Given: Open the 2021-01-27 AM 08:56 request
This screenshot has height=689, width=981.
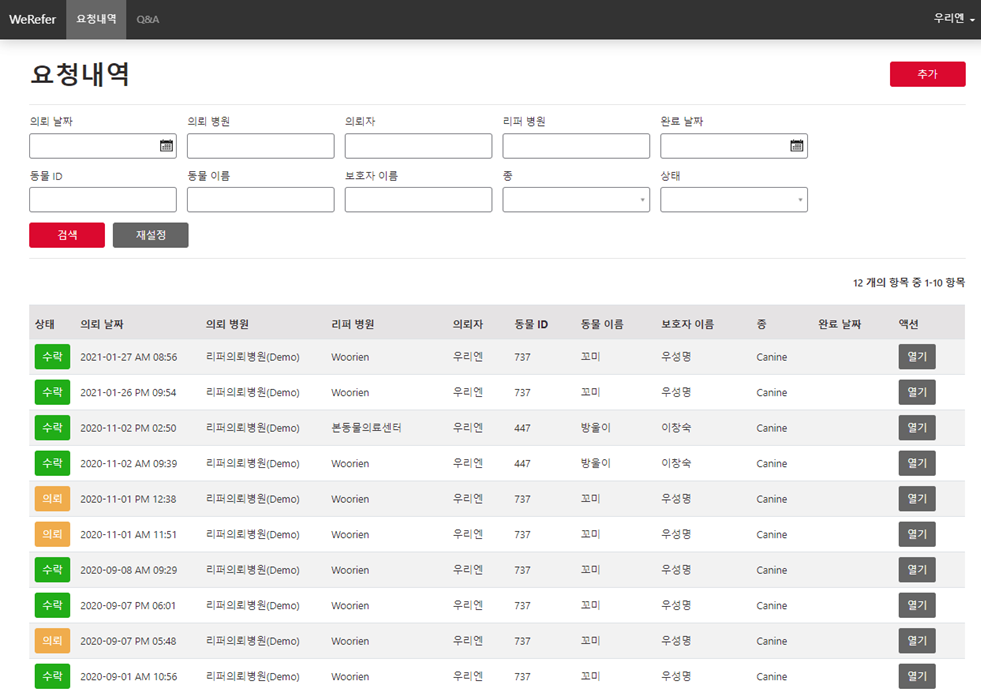Looking at the screenshot, I should tap(917, 357).
